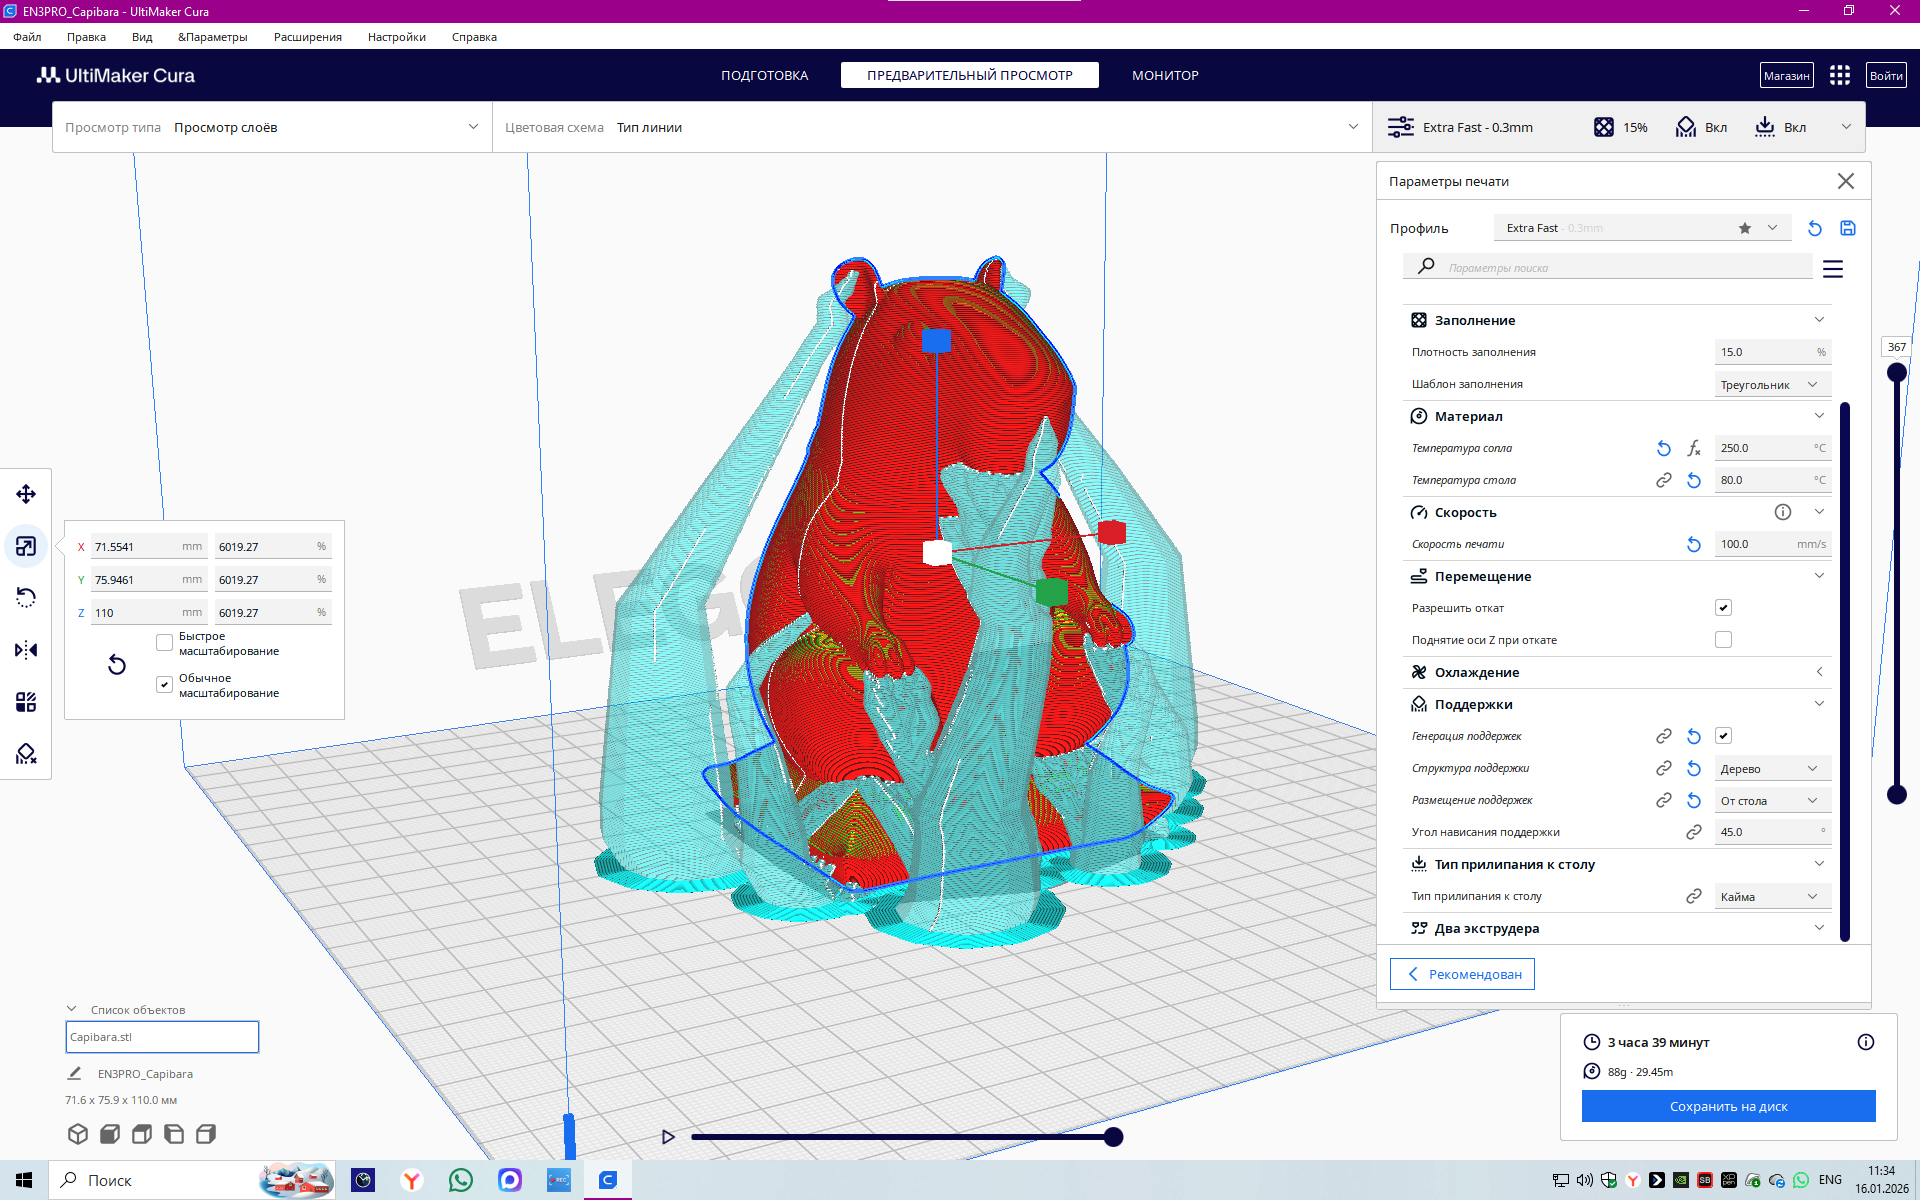This screenshot has height=1200, width=1920.
Task: Click the upper layer slider handle
Action: (1896, 373)
